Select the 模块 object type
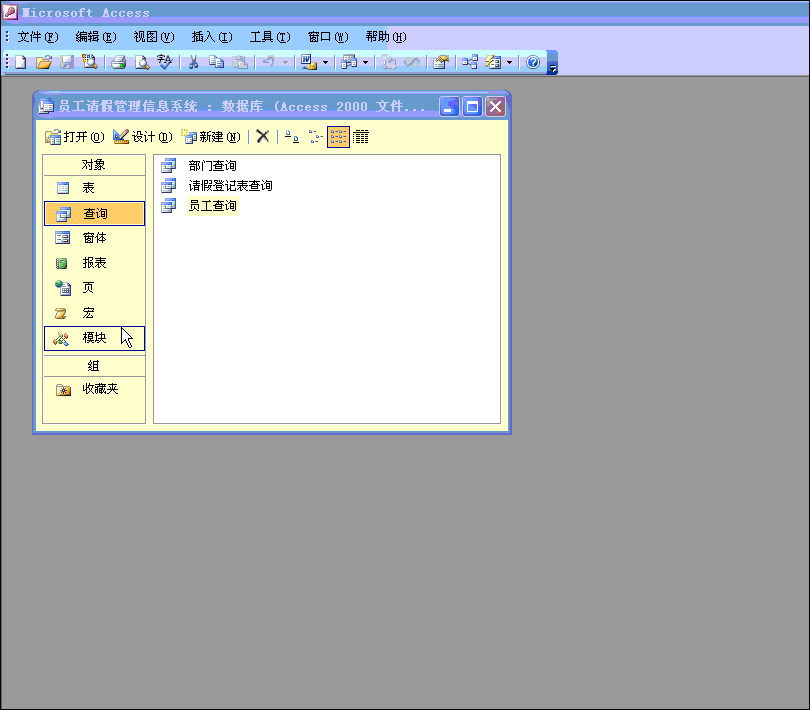 click(x=94, y=338)
